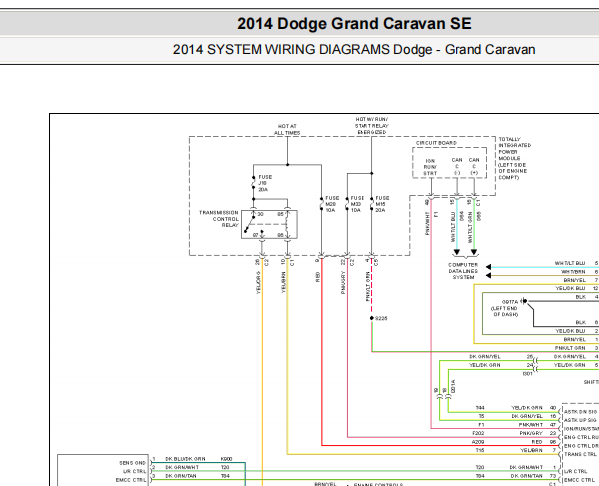Click the Totally Integrated Power Module label
The width and height of the screenshot is (599, 486).
(515, 158)
